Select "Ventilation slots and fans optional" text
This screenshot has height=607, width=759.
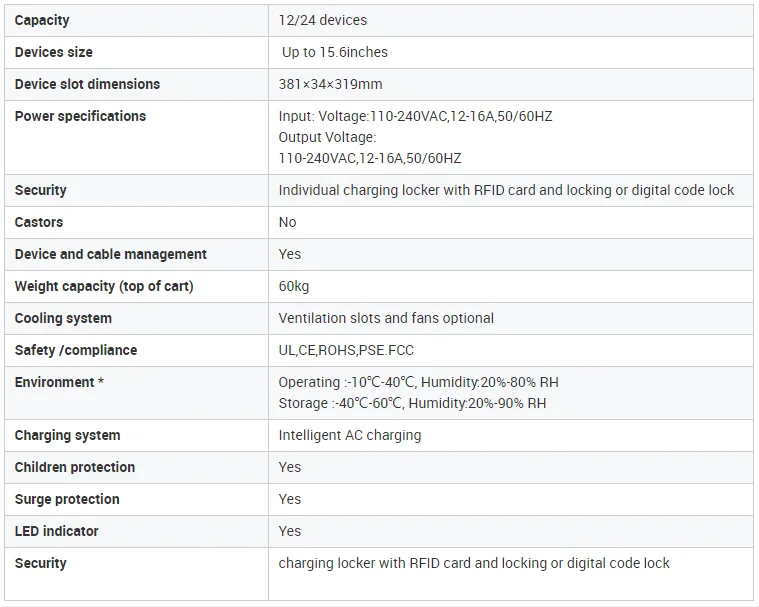coord(386,318)
